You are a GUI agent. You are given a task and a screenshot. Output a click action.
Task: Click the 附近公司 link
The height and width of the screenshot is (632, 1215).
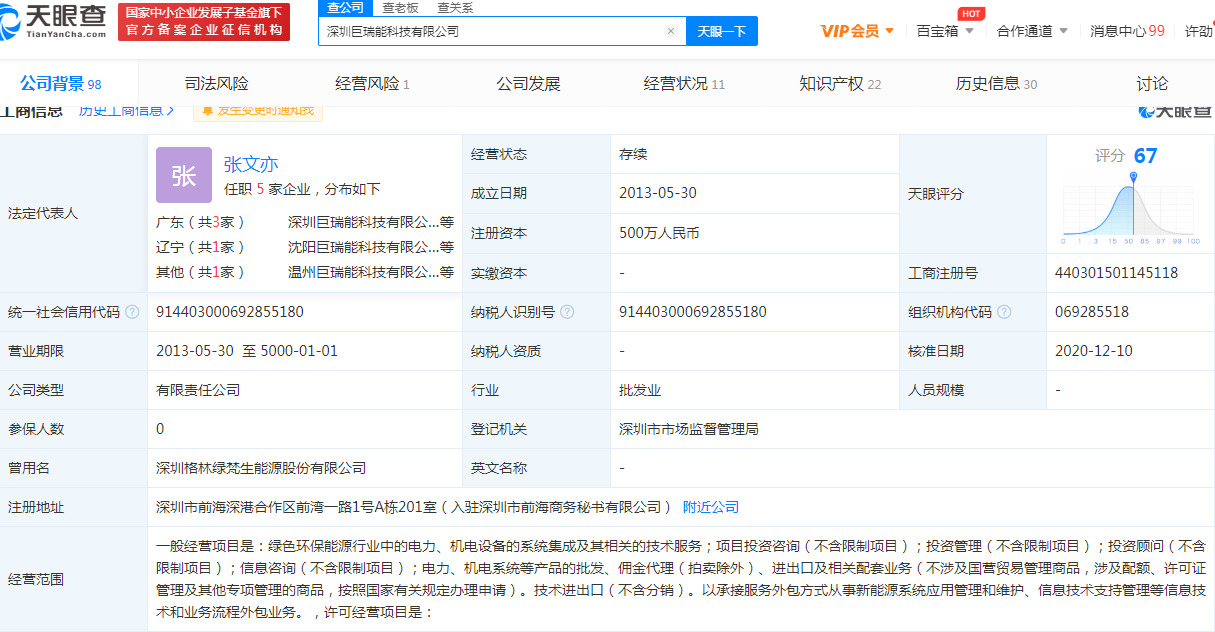[x=711, y=507]
